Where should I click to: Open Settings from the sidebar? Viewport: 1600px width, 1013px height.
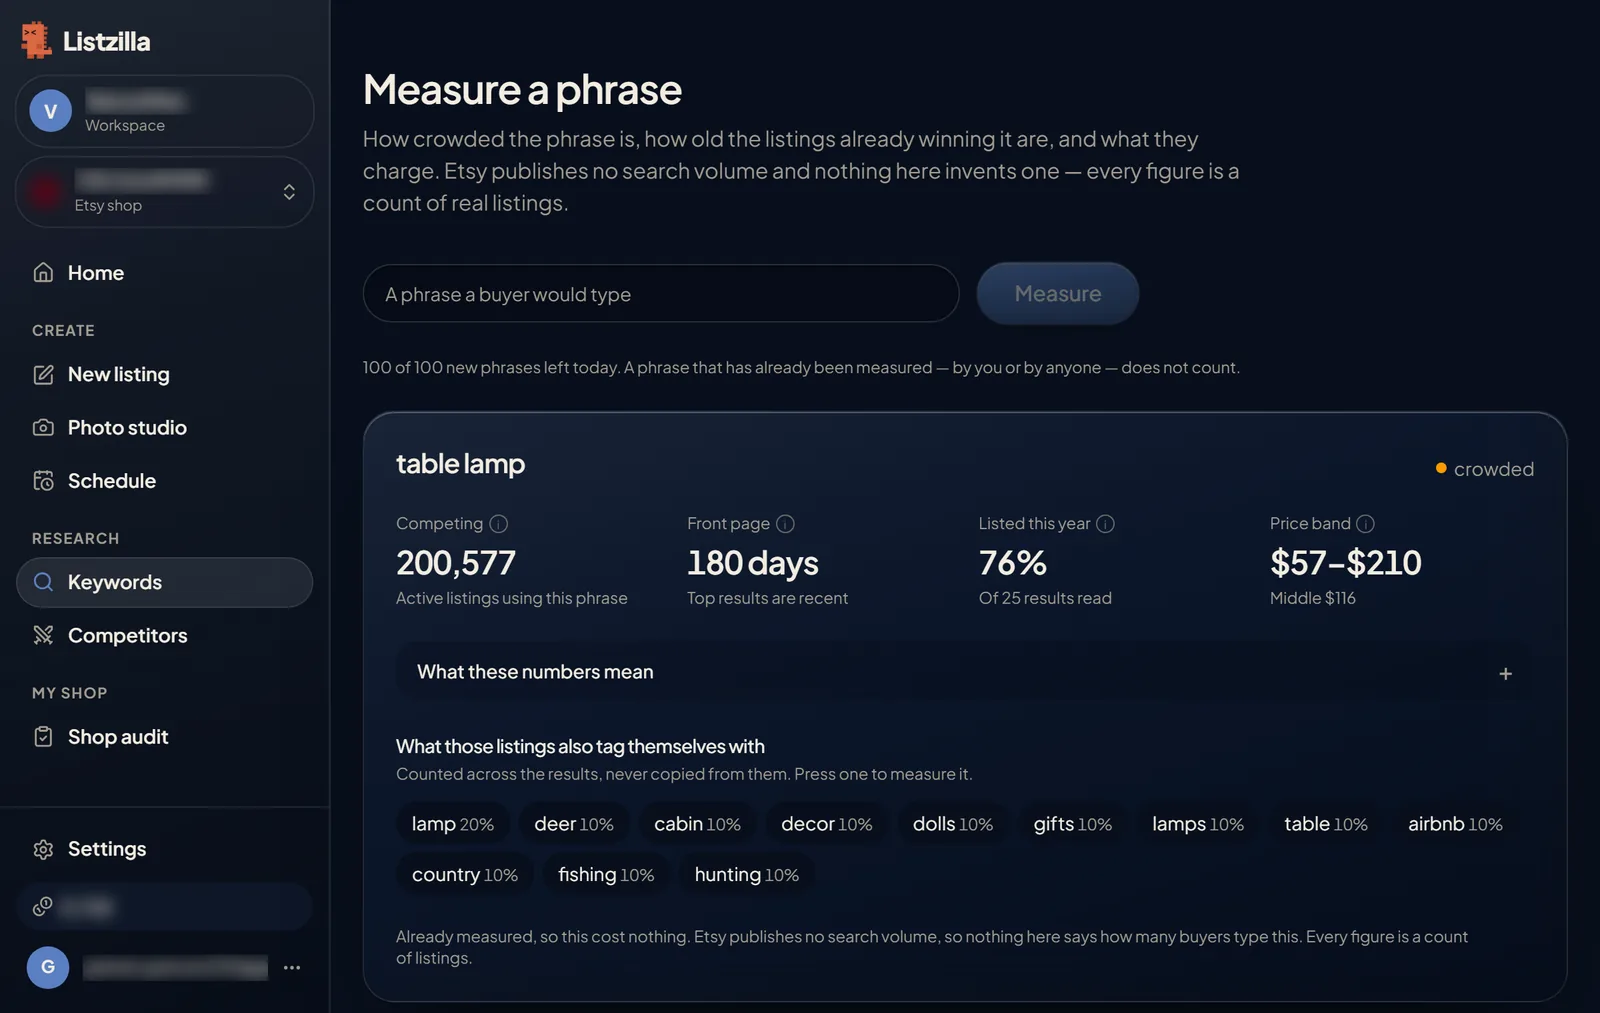pos(164,849)
